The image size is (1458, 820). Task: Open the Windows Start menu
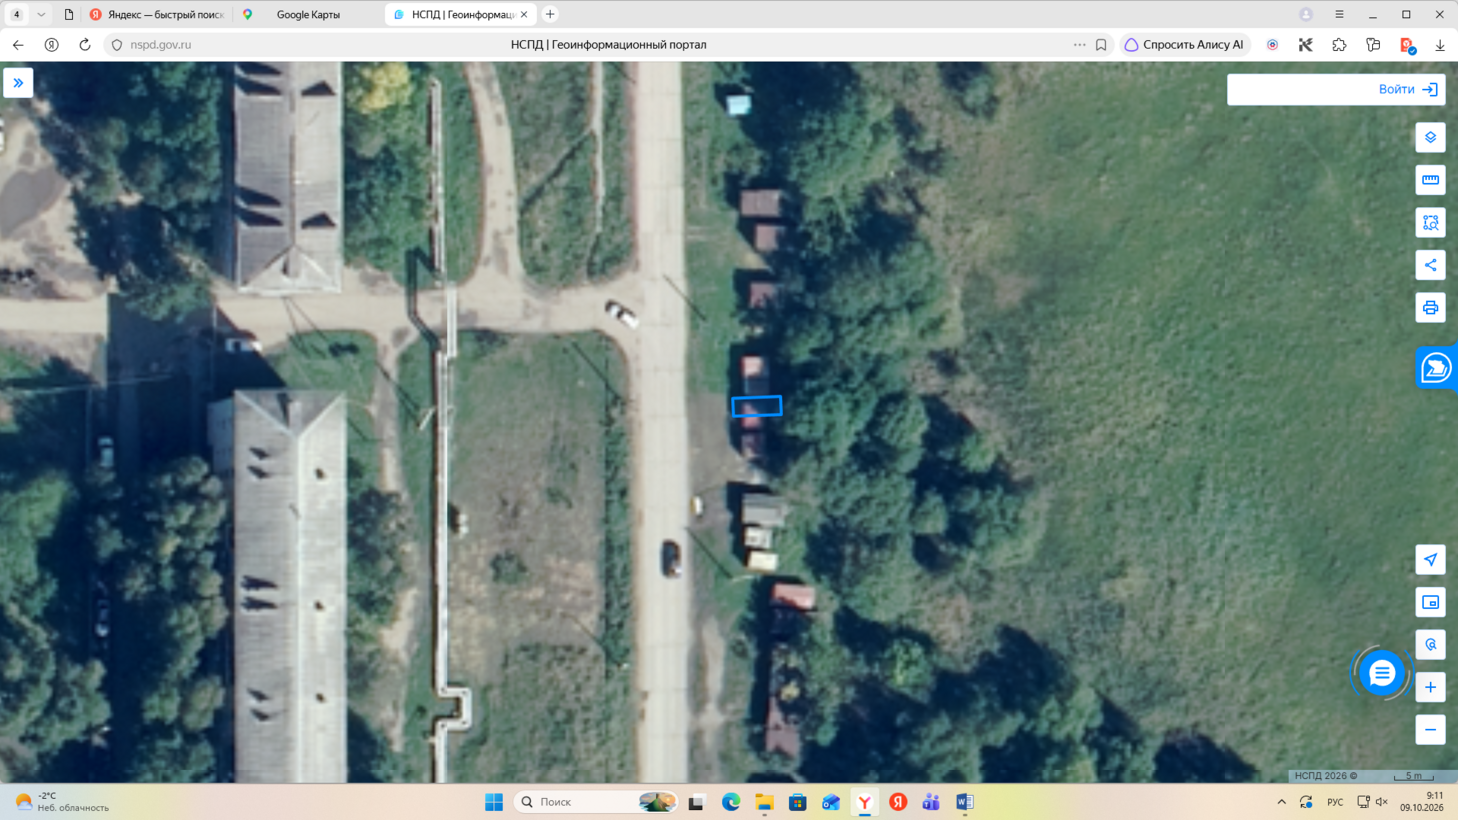tap(494, 802)
